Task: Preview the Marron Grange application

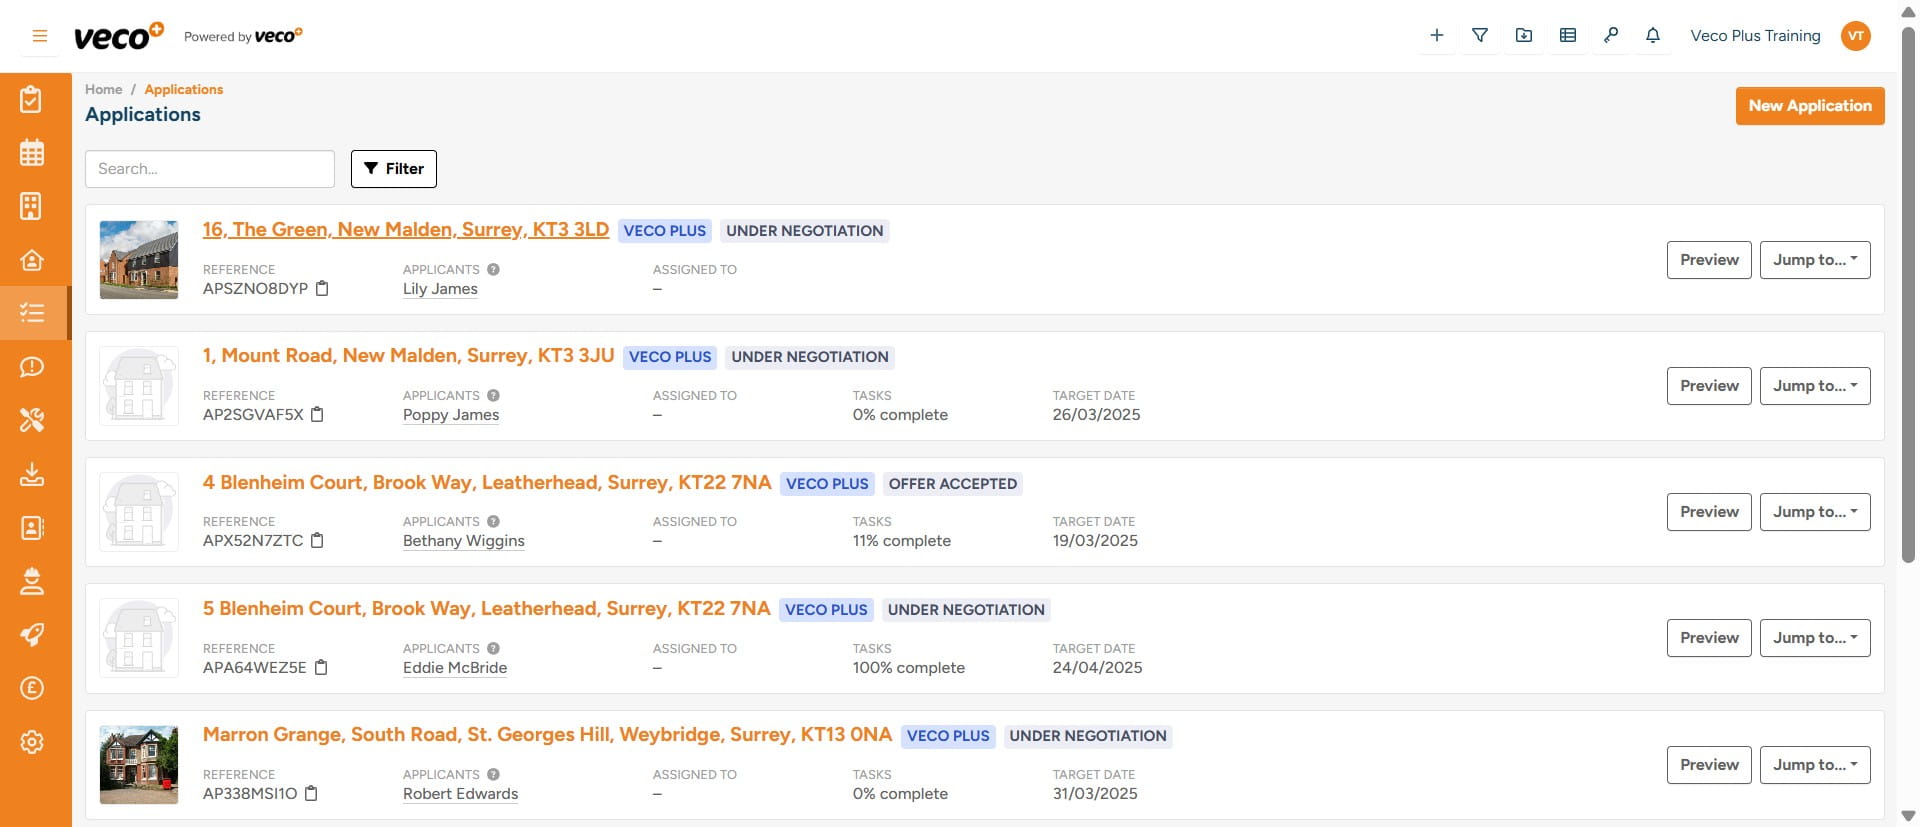Action: coord(1709,765)
